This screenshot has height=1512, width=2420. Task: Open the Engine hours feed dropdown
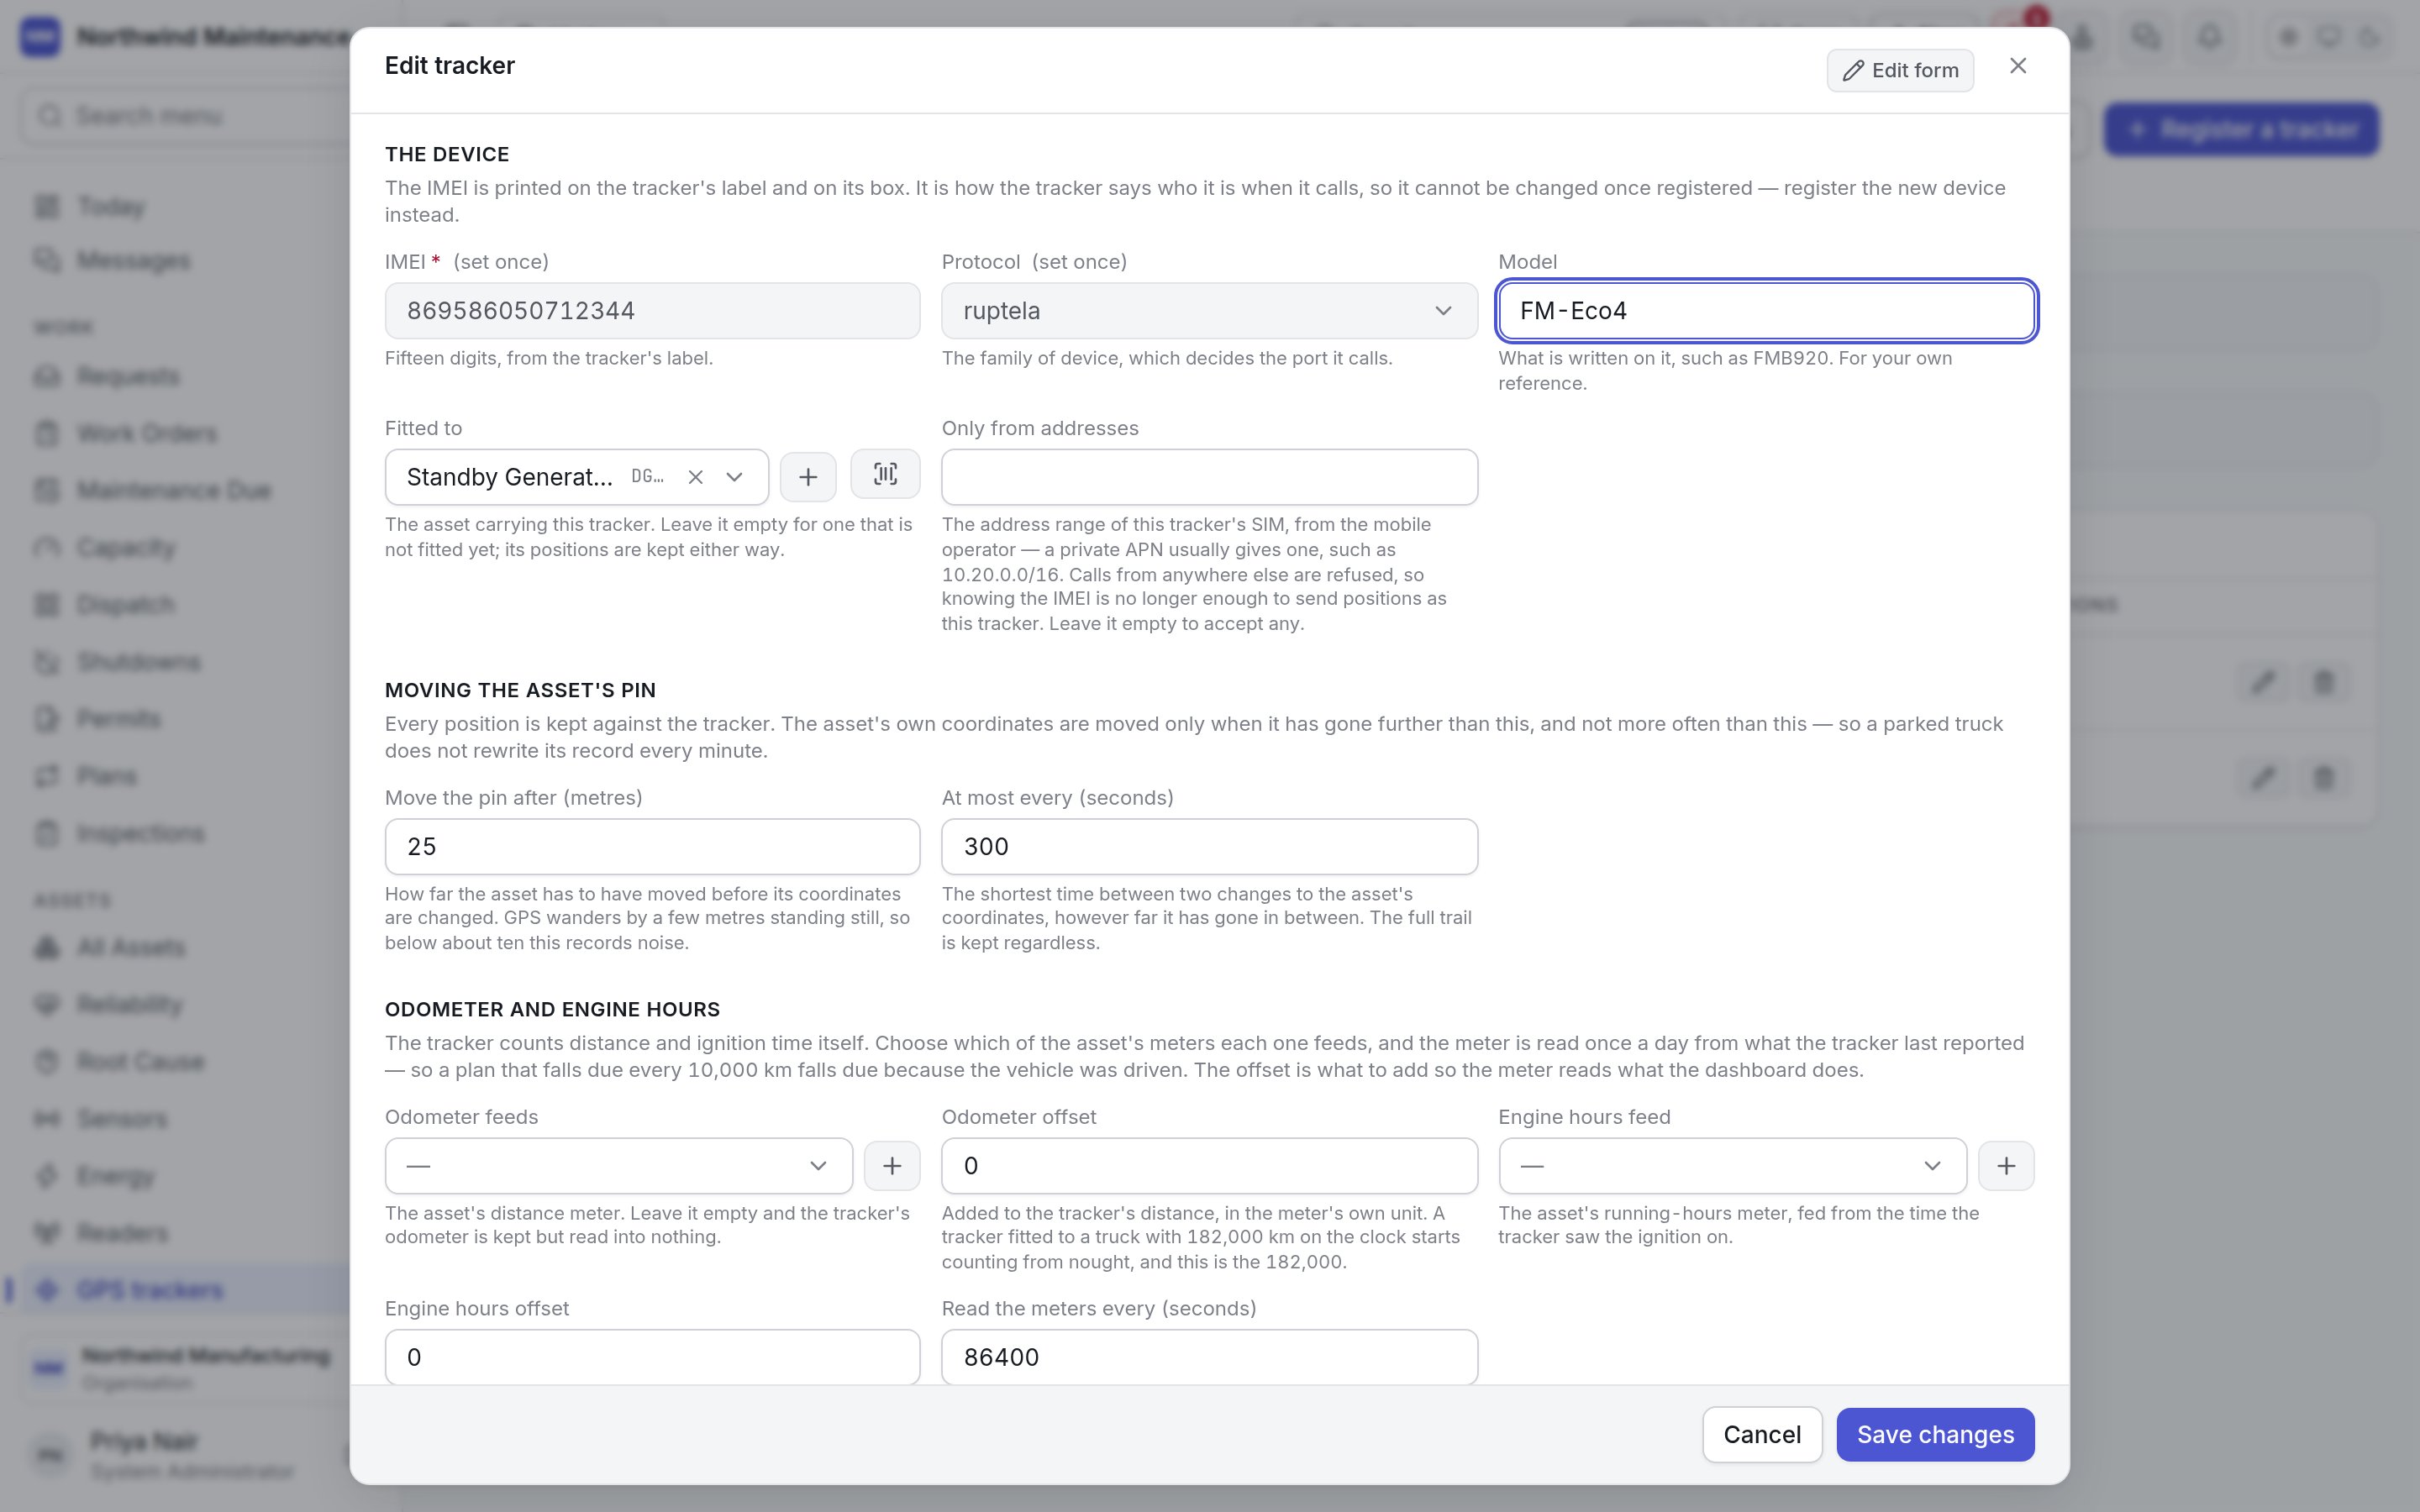tap(1731, 1166)
